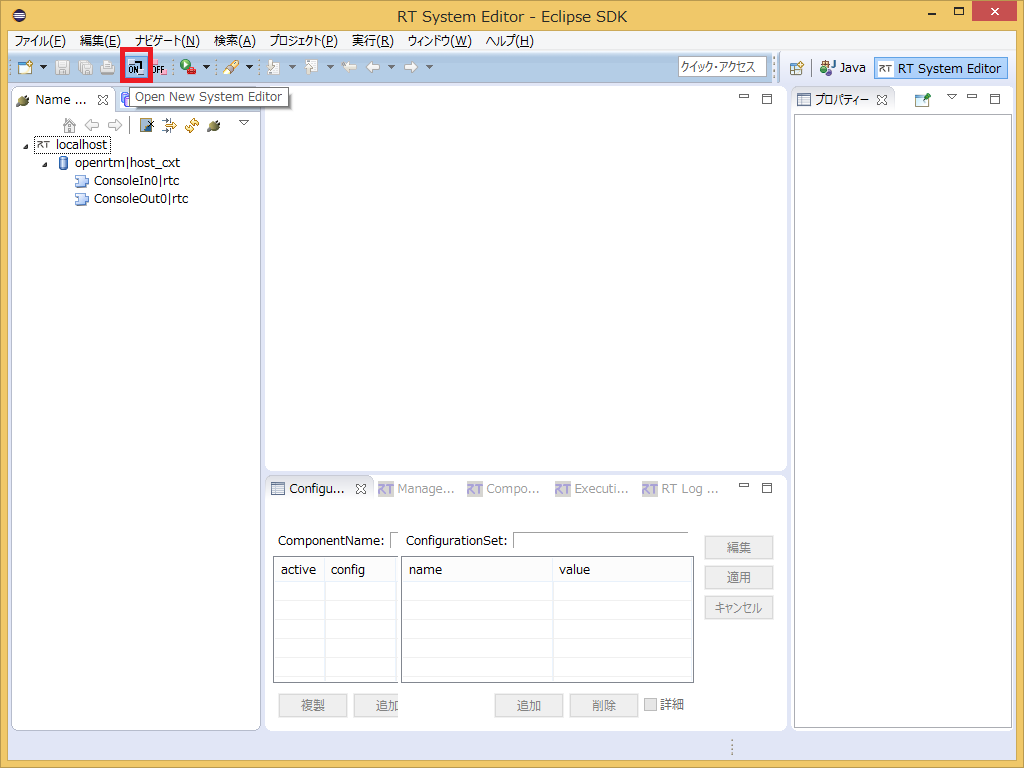
Task: Open the Back history dropdown arrow
Action: (x=391, y=67)
